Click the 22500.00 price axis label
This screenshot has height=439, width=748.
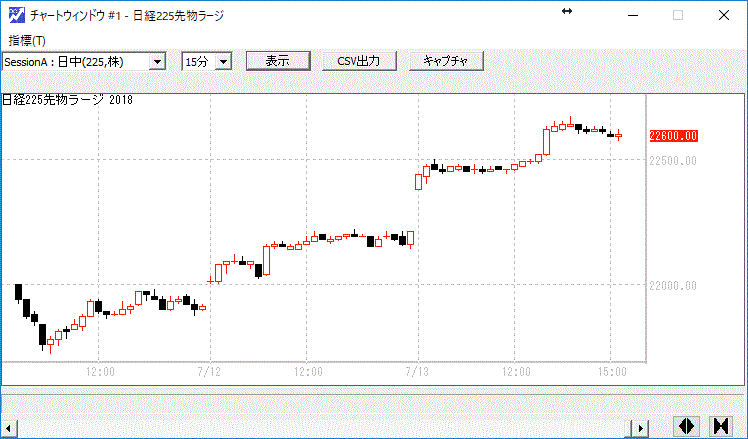pos(673,161)
